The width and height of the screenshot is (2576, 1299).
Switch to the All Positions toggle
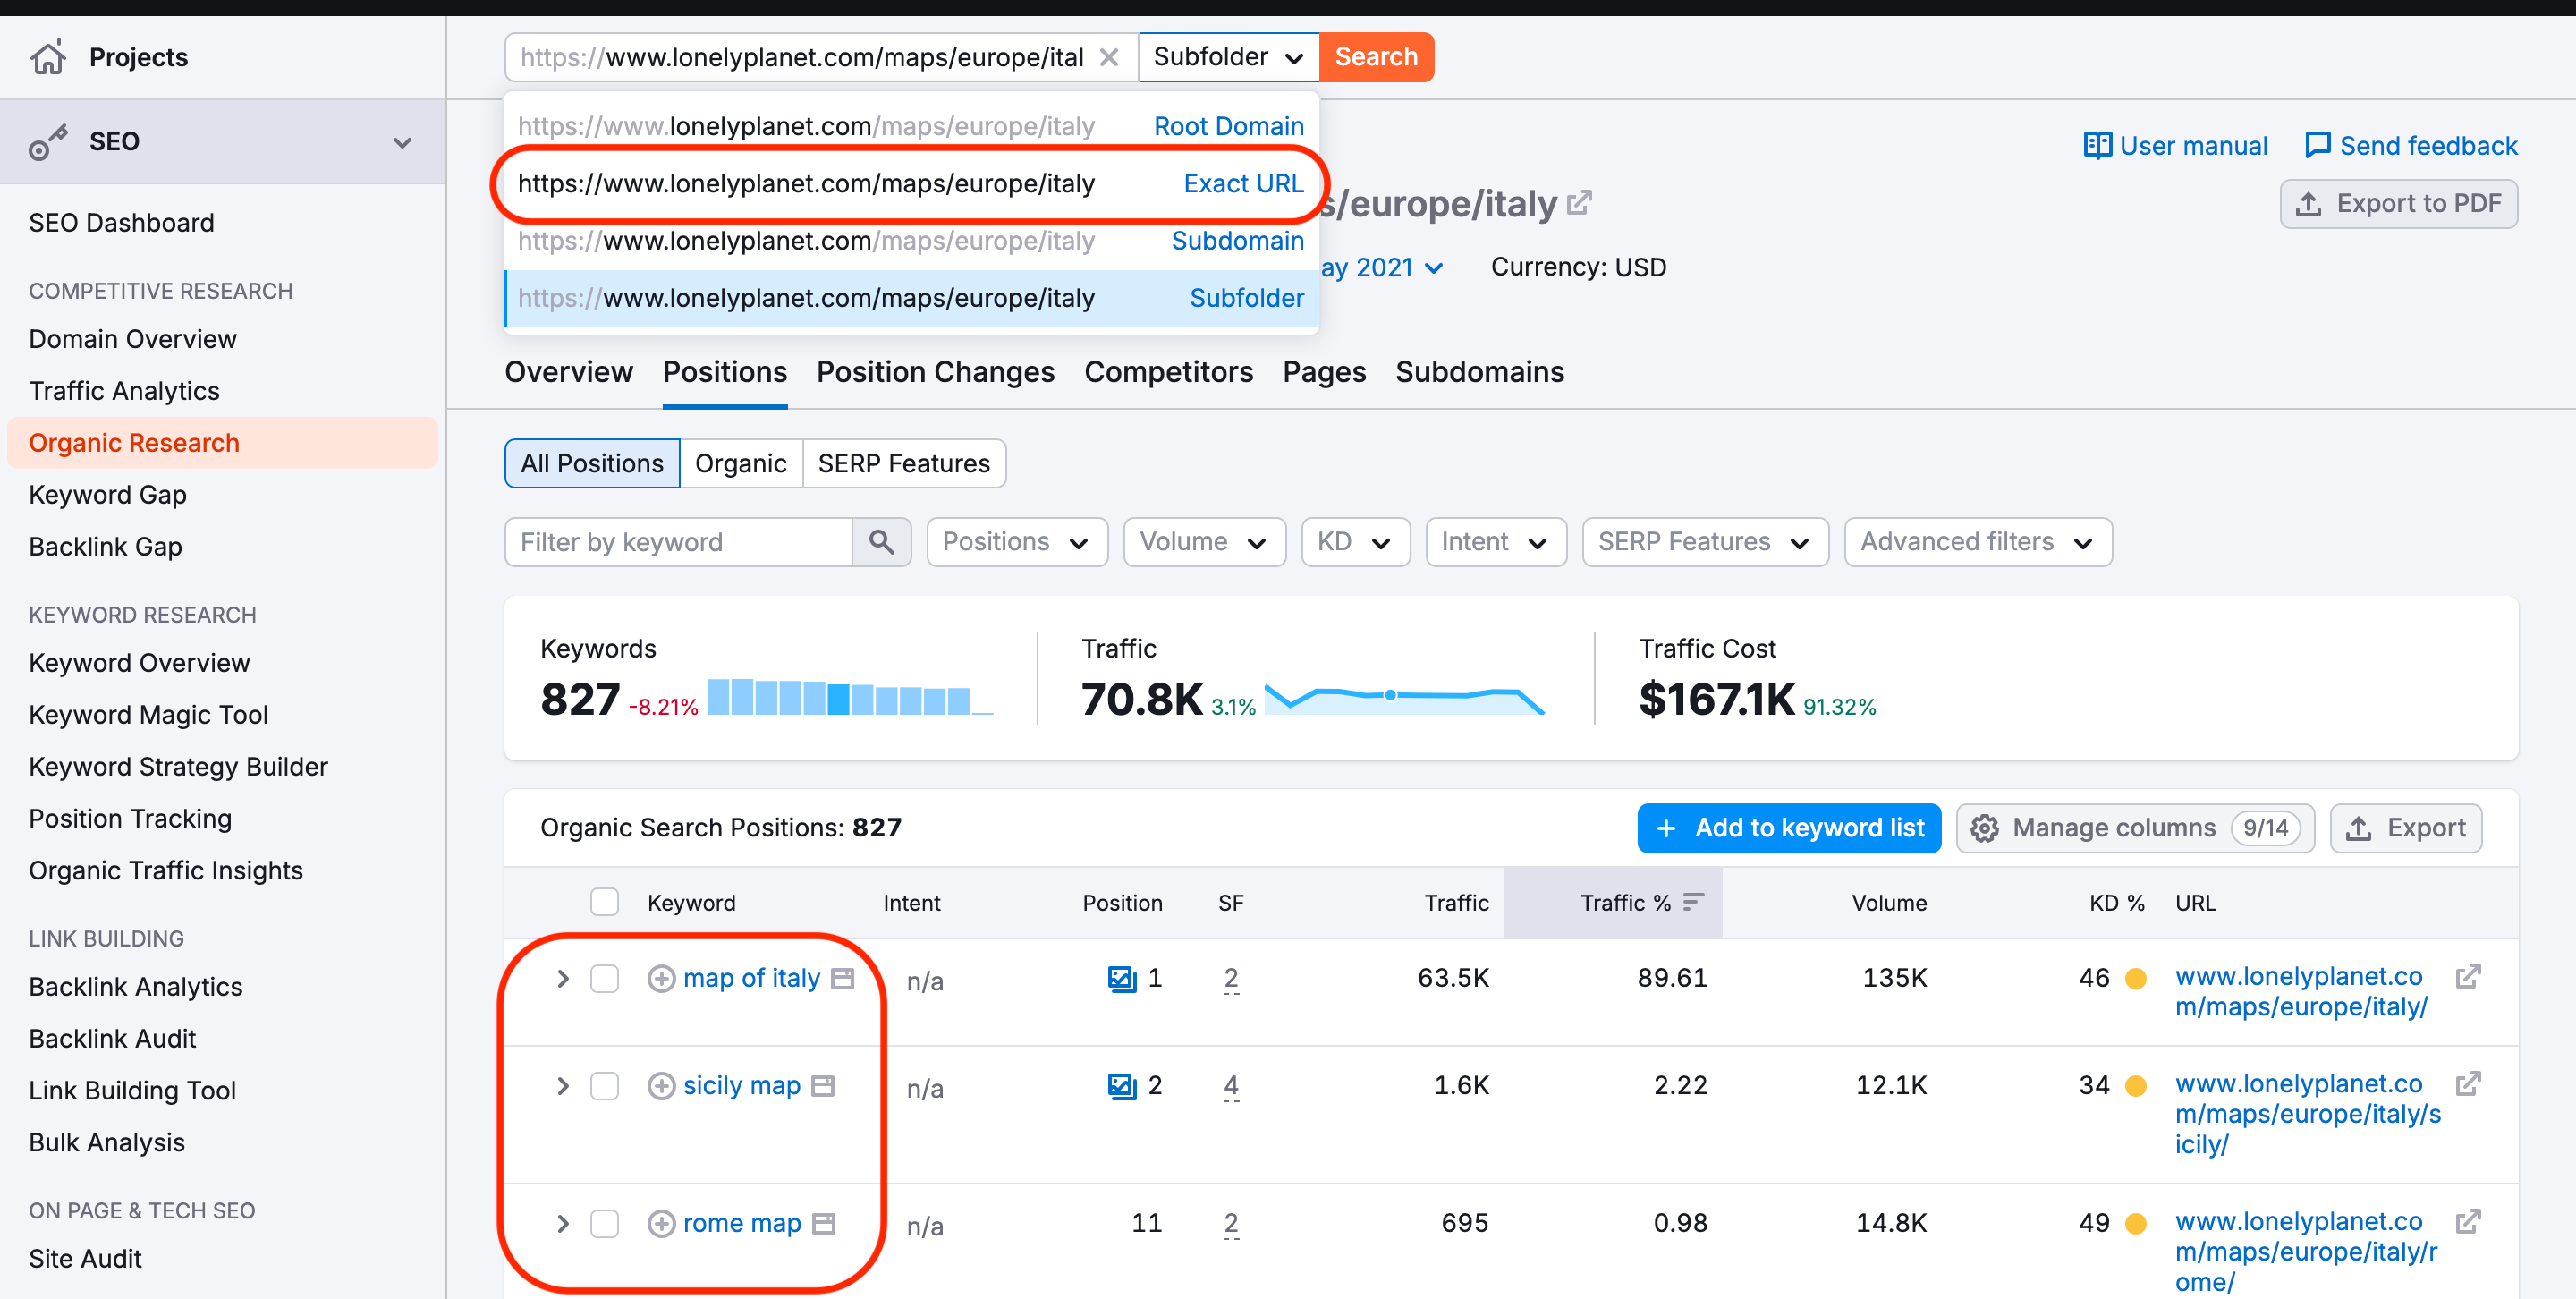pyautogui.click(x=592, y=464)
